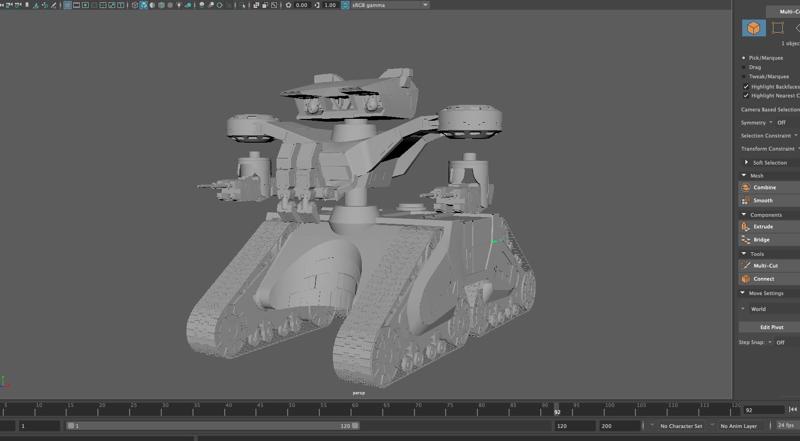Click the Smooth button
Screen dimensions: 800x441
tap(769, 201)
